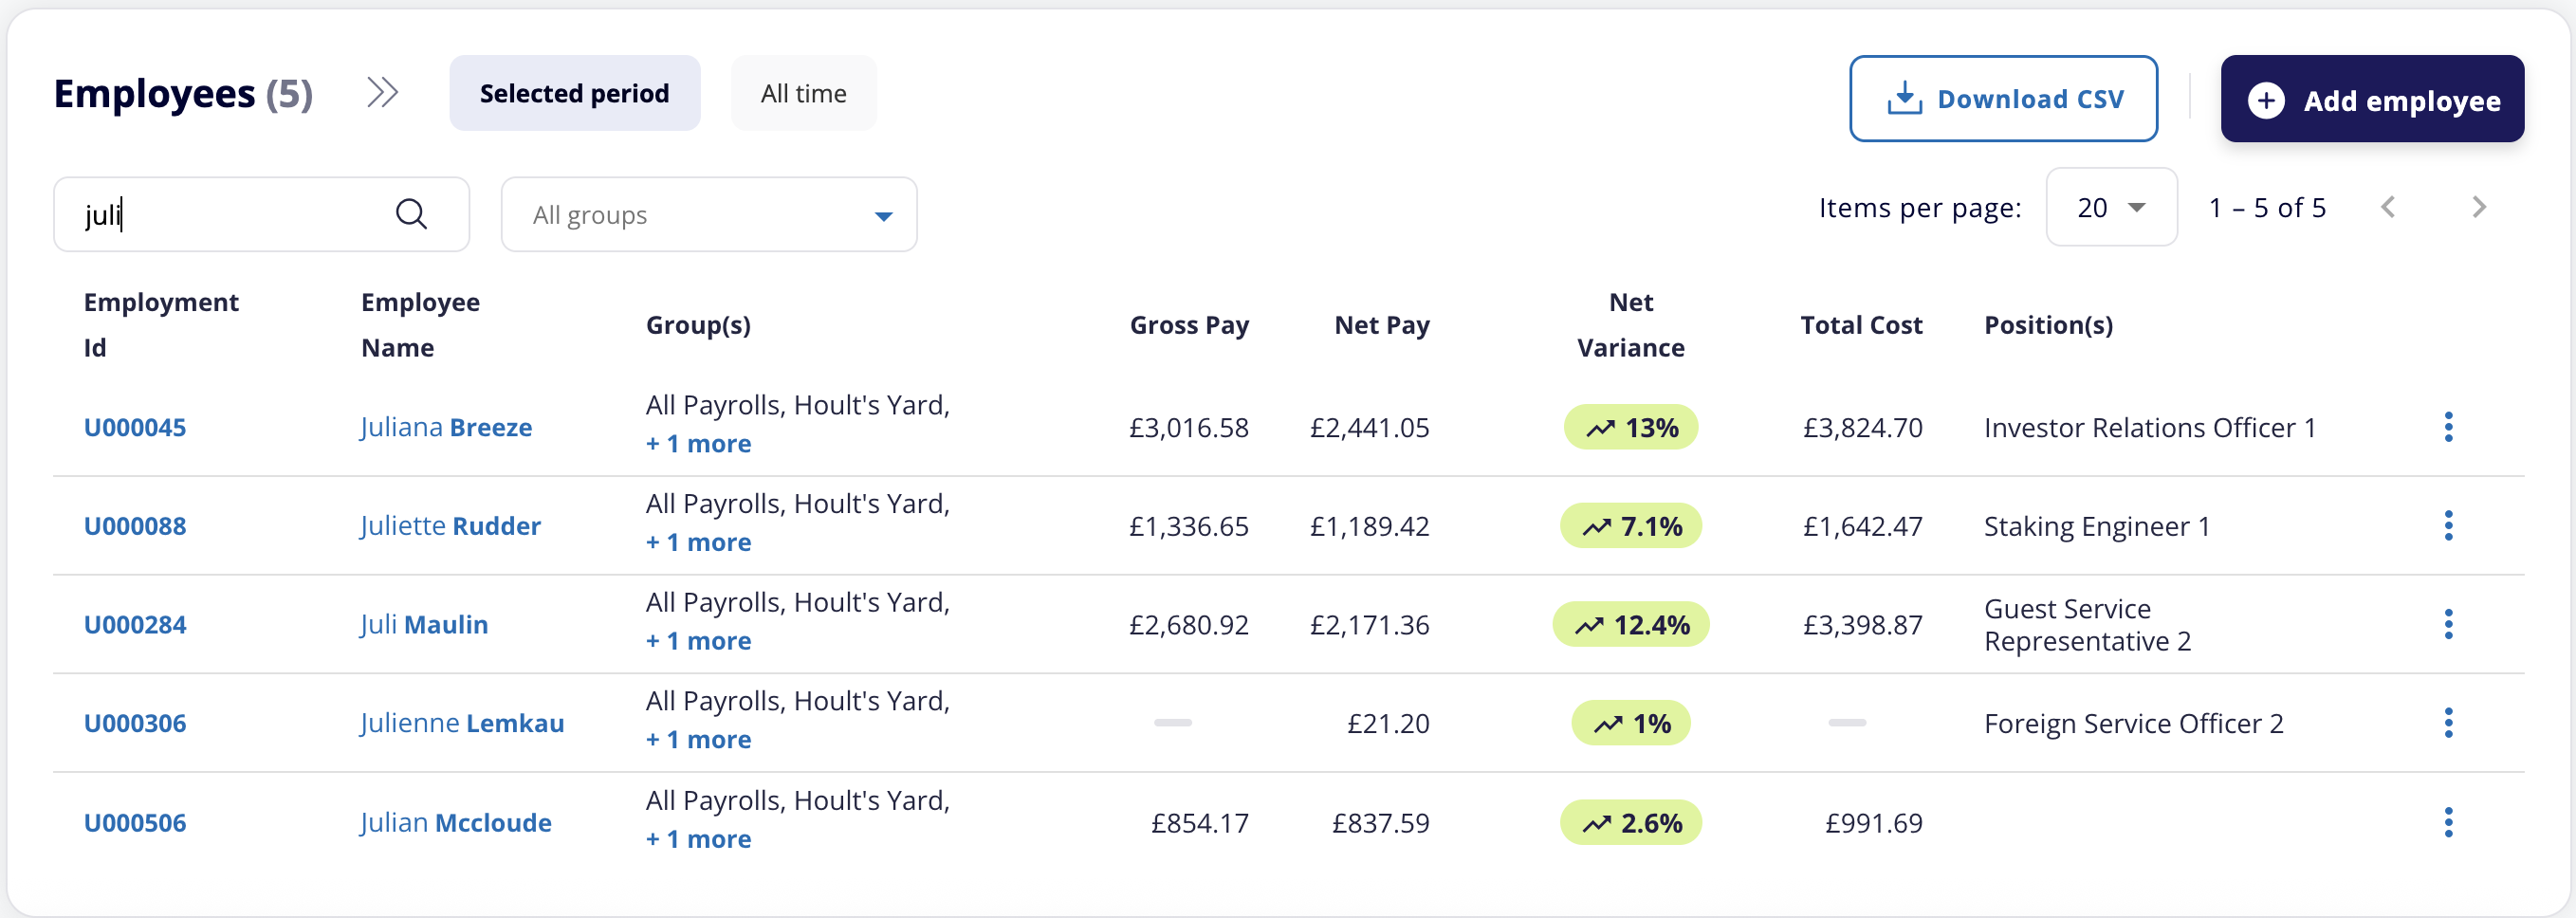Viewport: 2576px width, 918px height.
Task: Expand '+ 1 more' groups for Juliana Breeze
Action: click(698, 444)
